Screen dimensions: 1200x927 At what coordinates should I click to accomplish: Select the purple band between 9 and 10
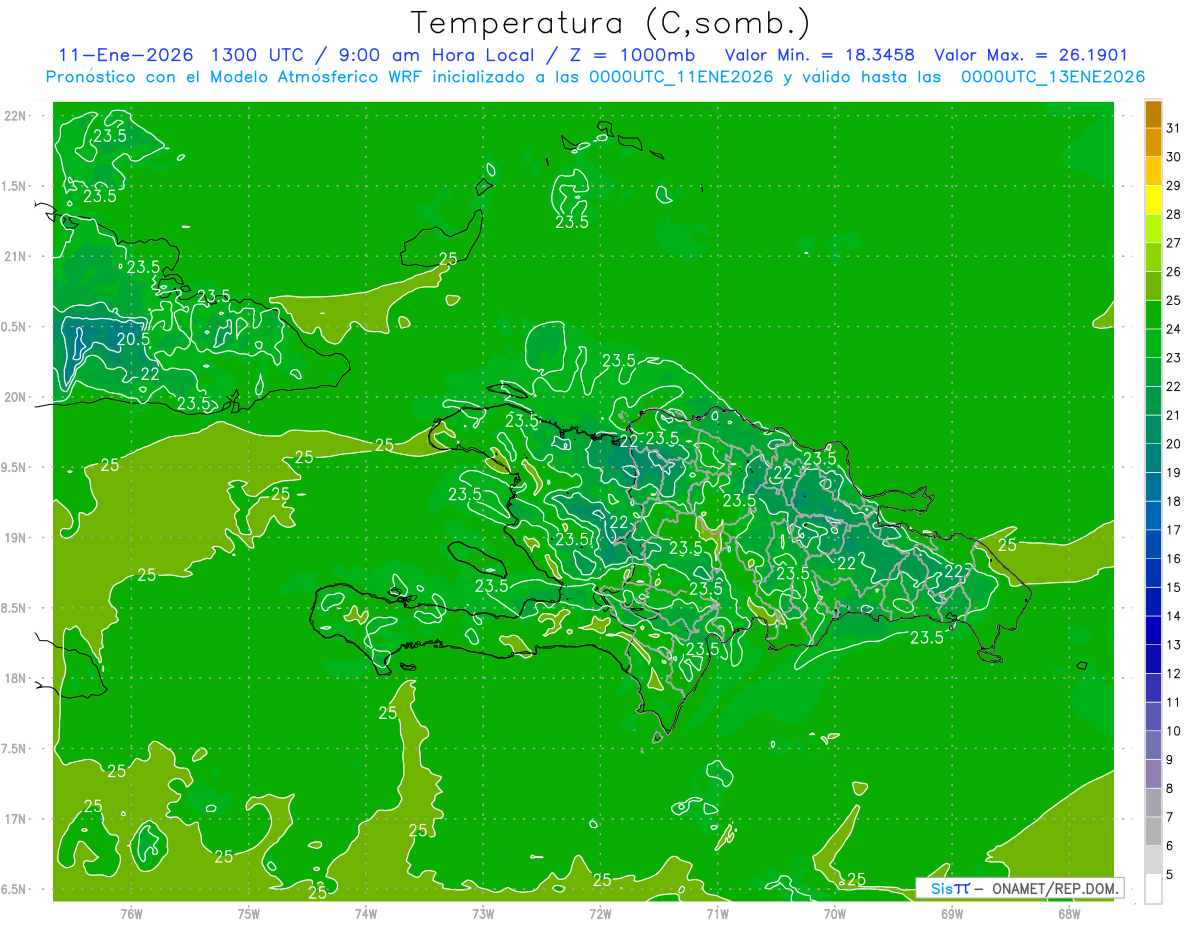[1153, 746]
